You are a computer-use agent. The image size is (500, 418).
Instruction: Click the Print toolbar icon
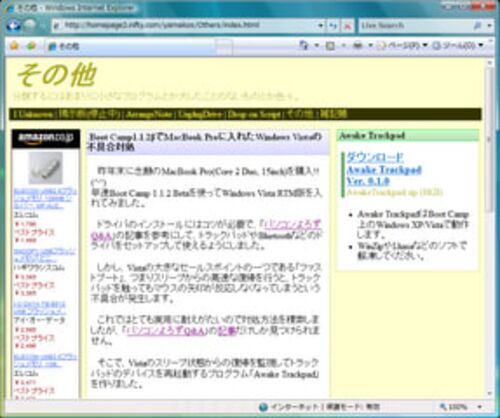358,45
